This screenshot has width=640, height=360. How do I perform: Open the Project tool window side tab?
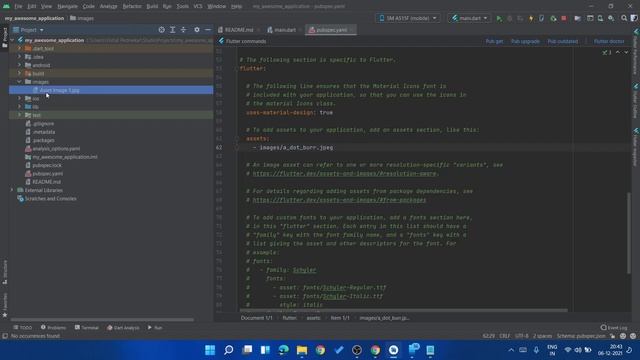[x=4, y=38]
